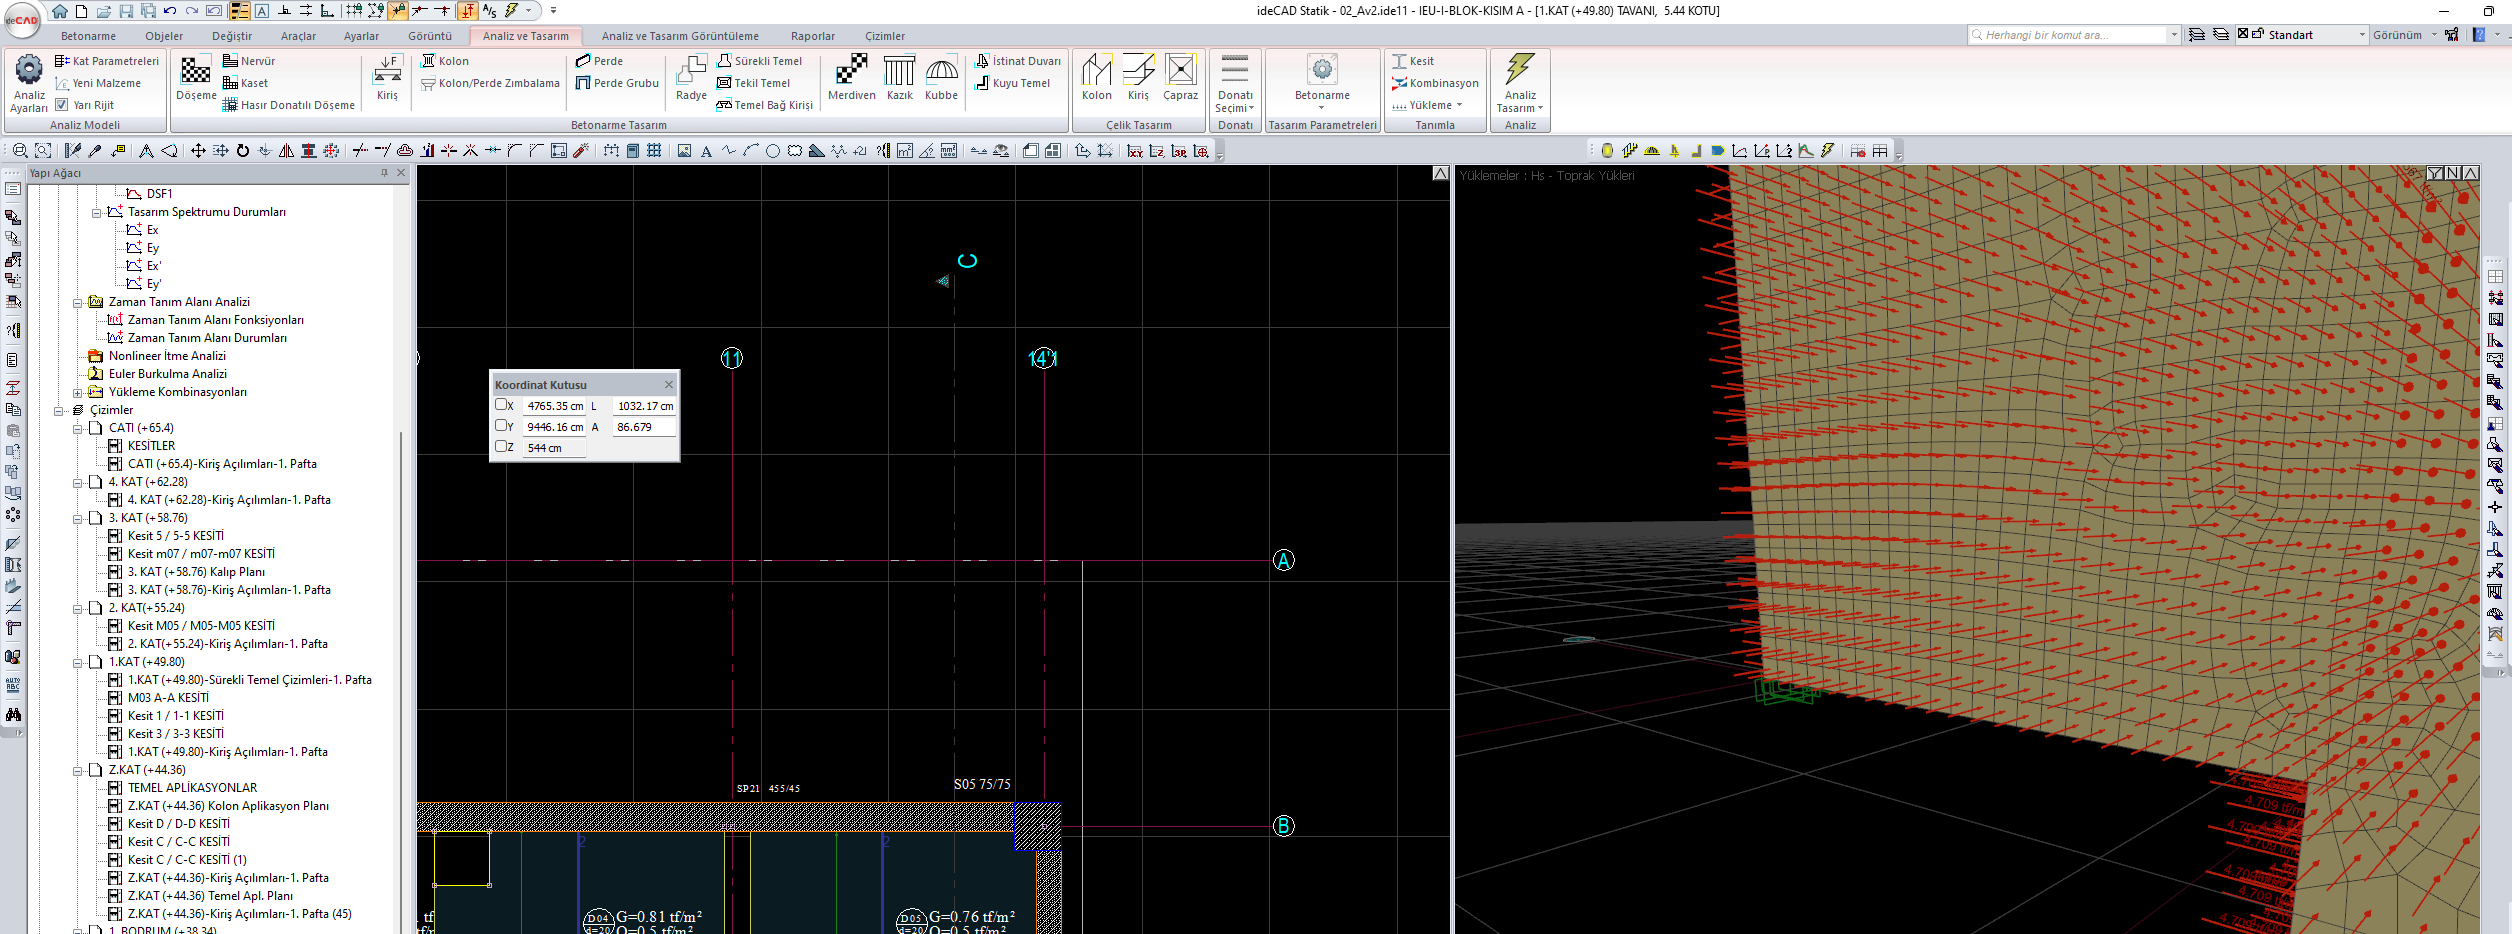Screen dimensions: 2512x934
Task: Collapse the Çizimler tree node
Action: (x=59, y=411)
